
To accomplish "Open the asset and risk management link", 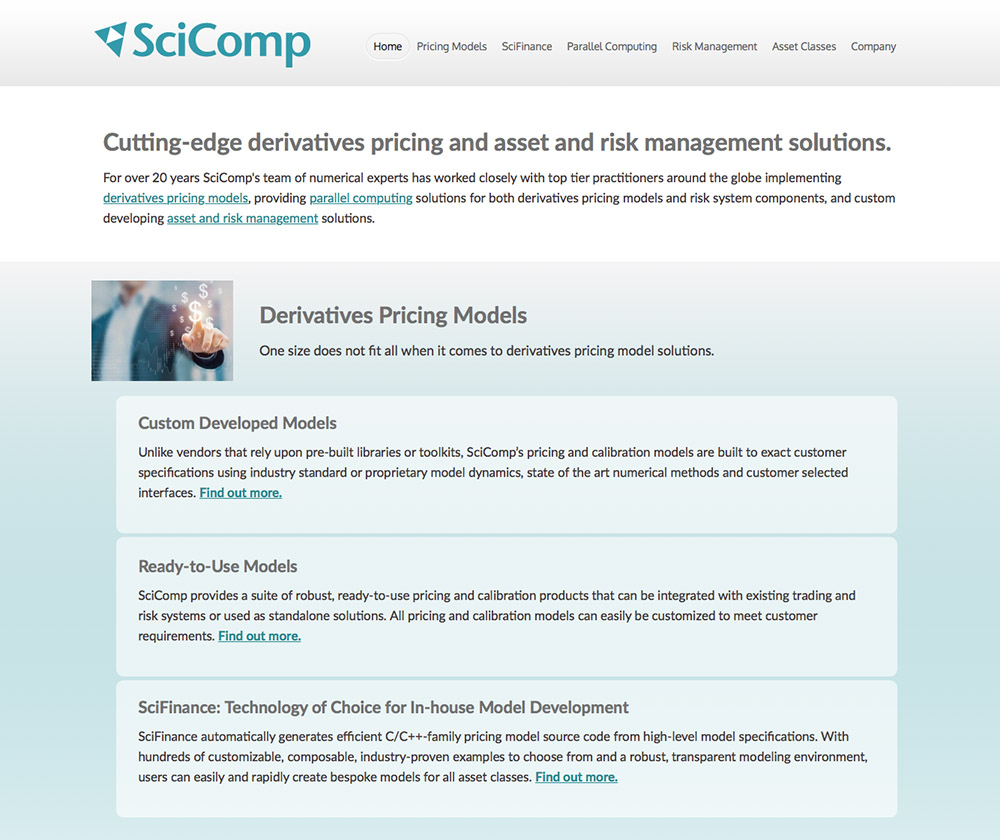I will click(x=242, y=218).
